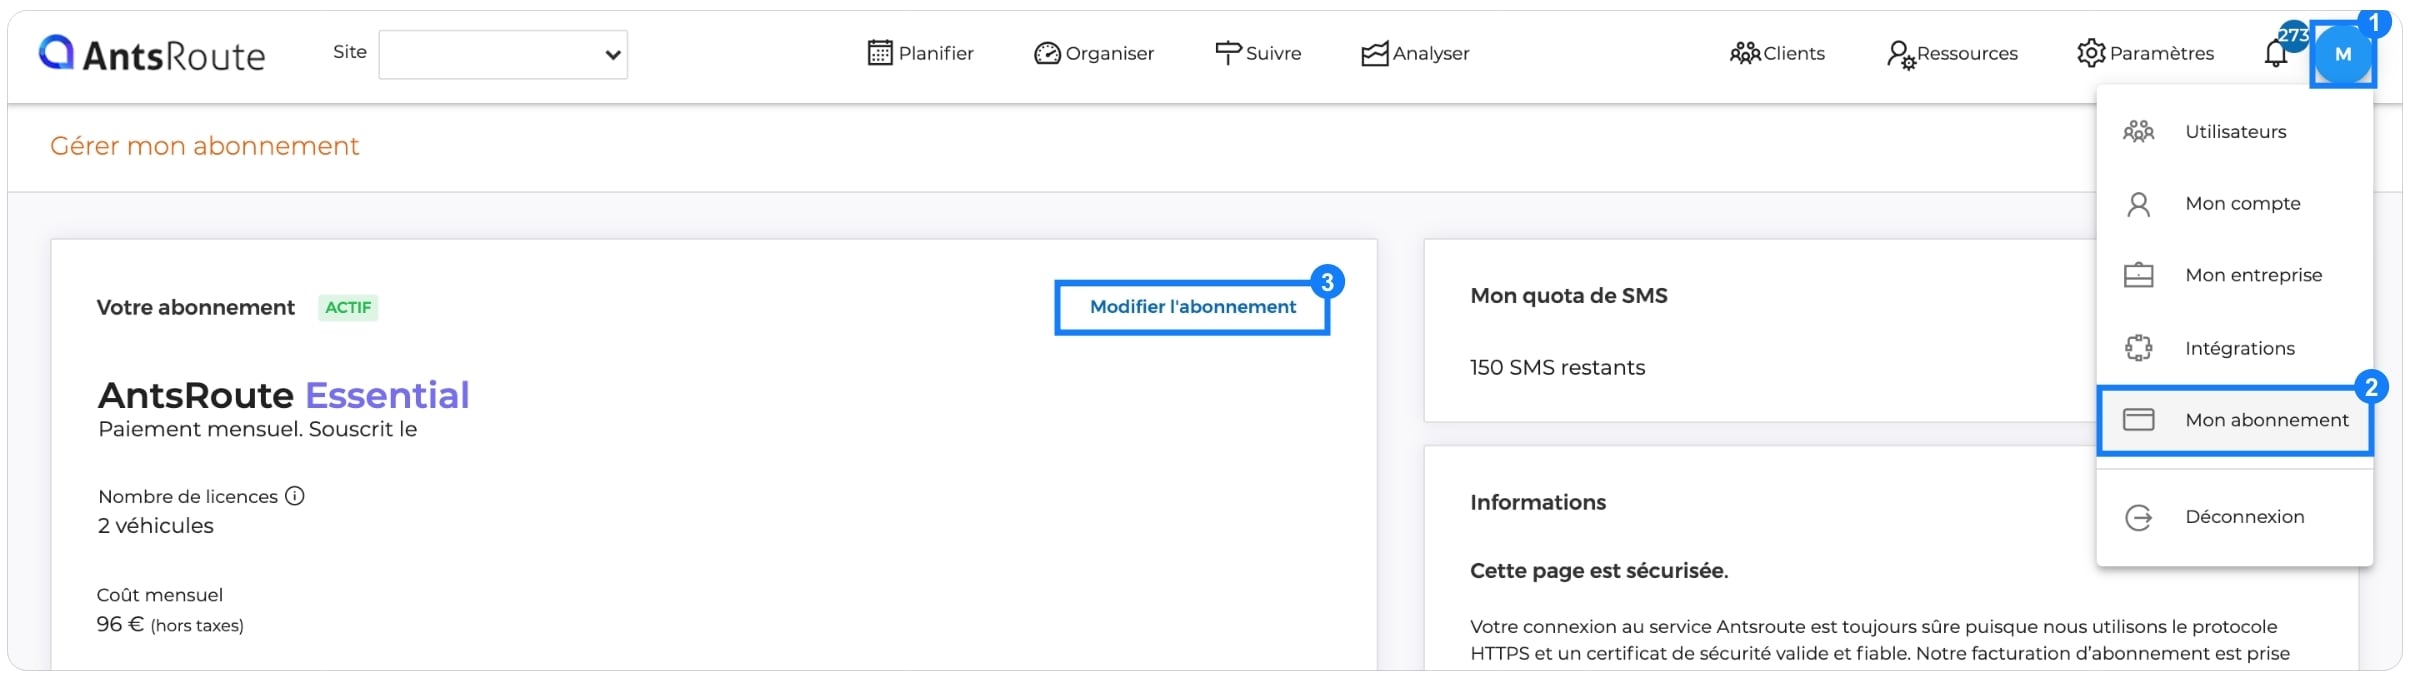The height and width of the screenshot is (678, 2410).
Task: Select Mon compte in the account menu
Action: pos(2235,204)
